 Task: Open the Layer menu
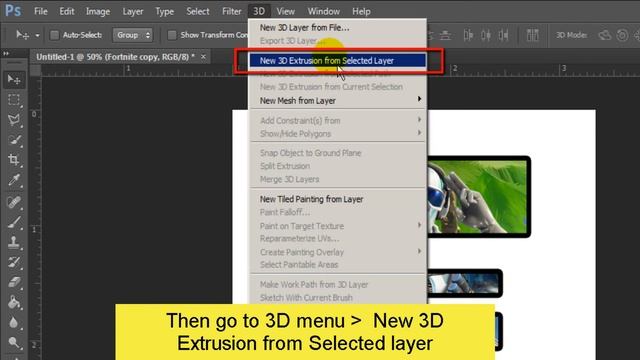[133, 11]
